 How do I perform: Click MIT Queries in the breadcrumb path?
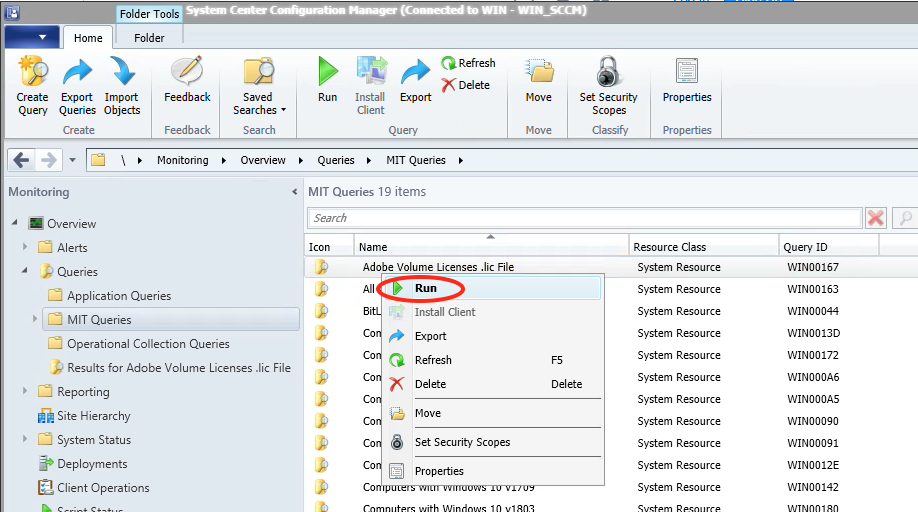416,160
